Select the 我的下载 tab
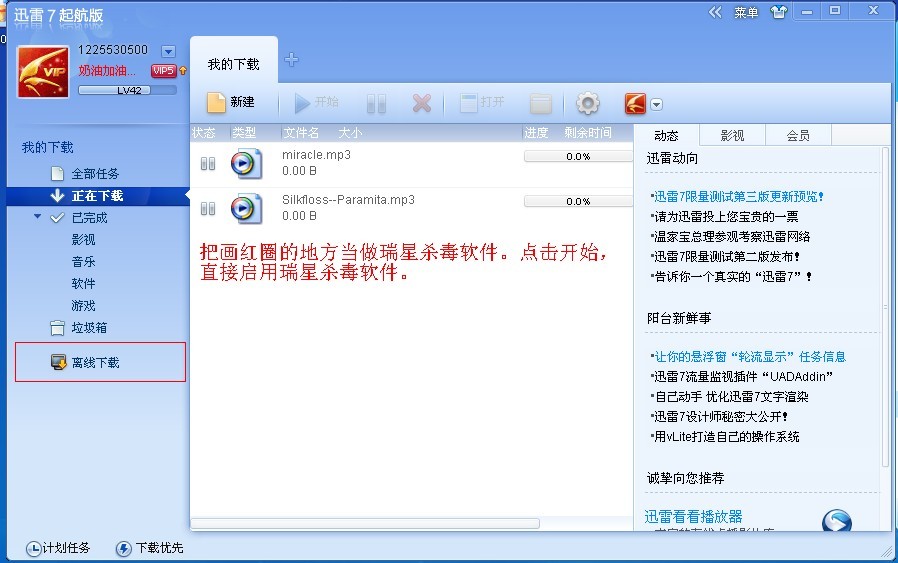 (x=234, y=64)
